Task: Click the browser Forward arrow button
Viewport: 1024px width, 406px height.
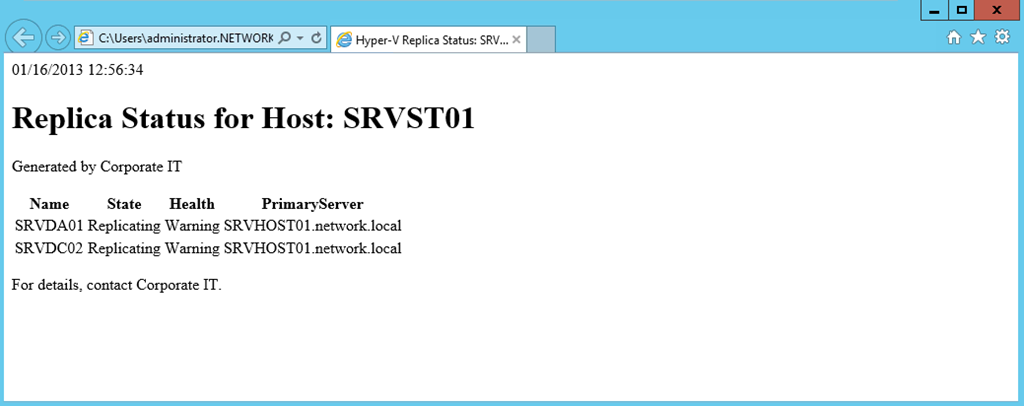Action: coord(58,38)
